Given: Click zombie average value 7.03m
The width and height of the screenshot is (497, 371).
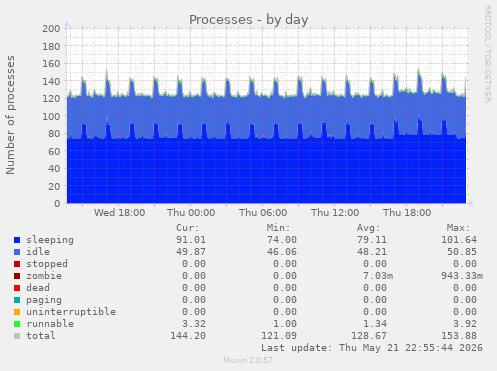Looking at the screenshot, I should click(378, 276).
